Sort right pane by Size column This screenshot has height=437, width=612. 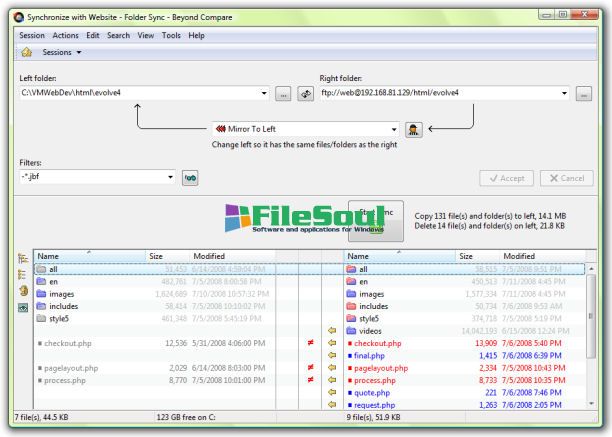click(x=478, y=256)
